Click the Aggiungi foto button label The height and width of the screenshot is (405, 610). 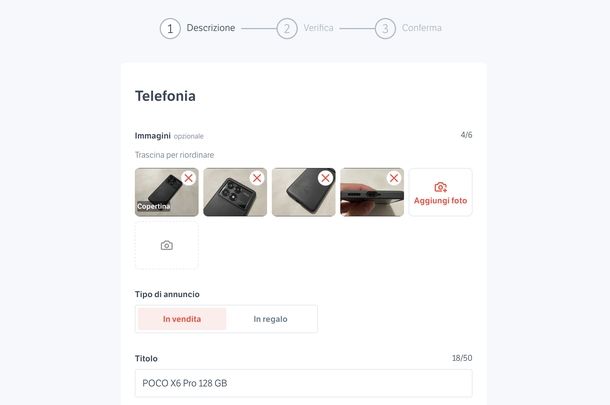click(440, 201)
